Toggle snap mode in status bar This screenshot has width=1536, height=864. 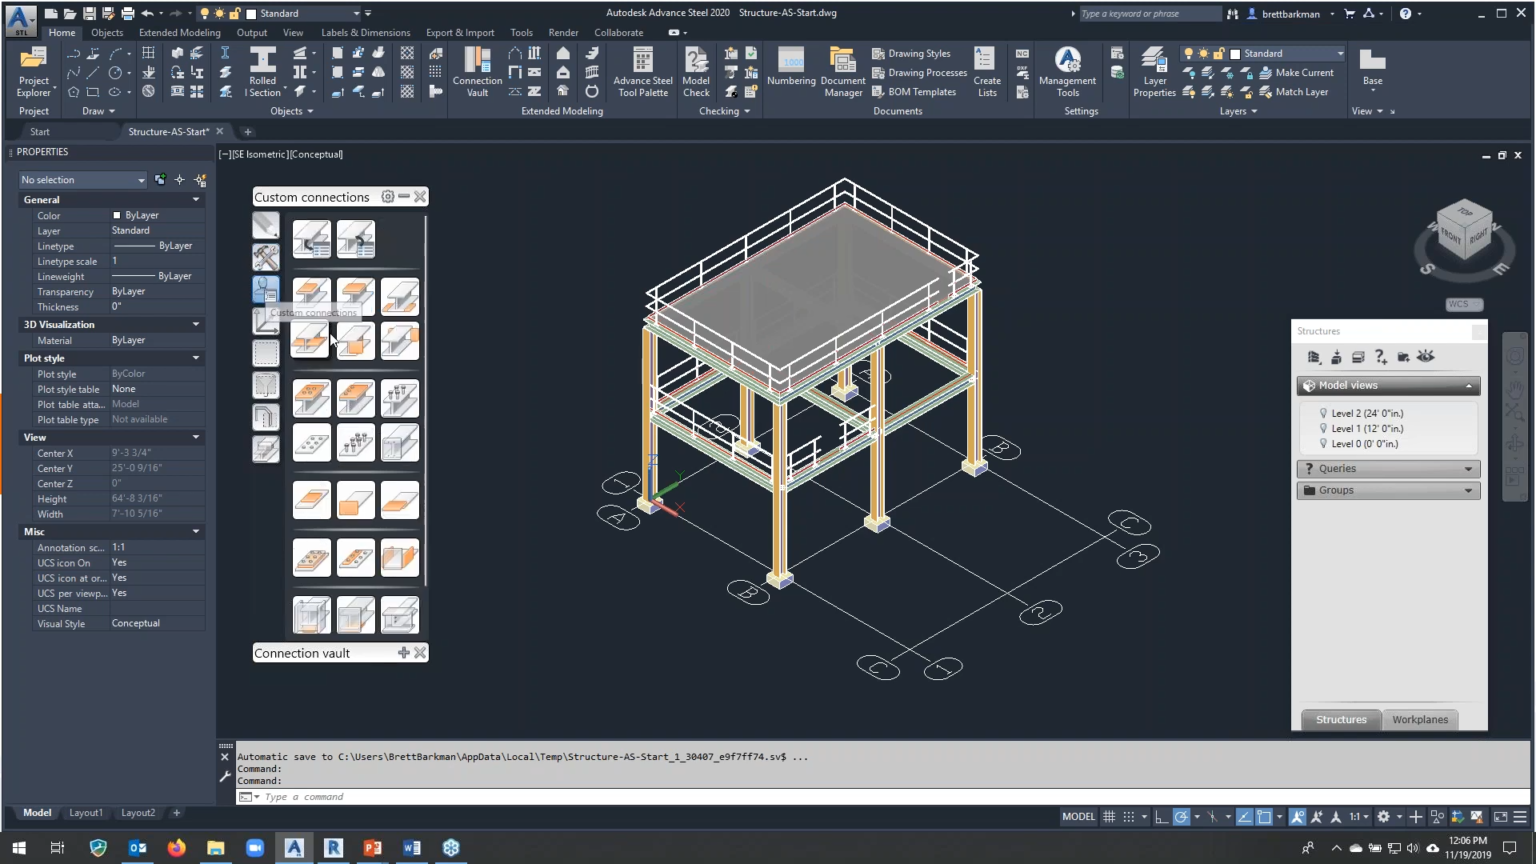click(1129, 817)
